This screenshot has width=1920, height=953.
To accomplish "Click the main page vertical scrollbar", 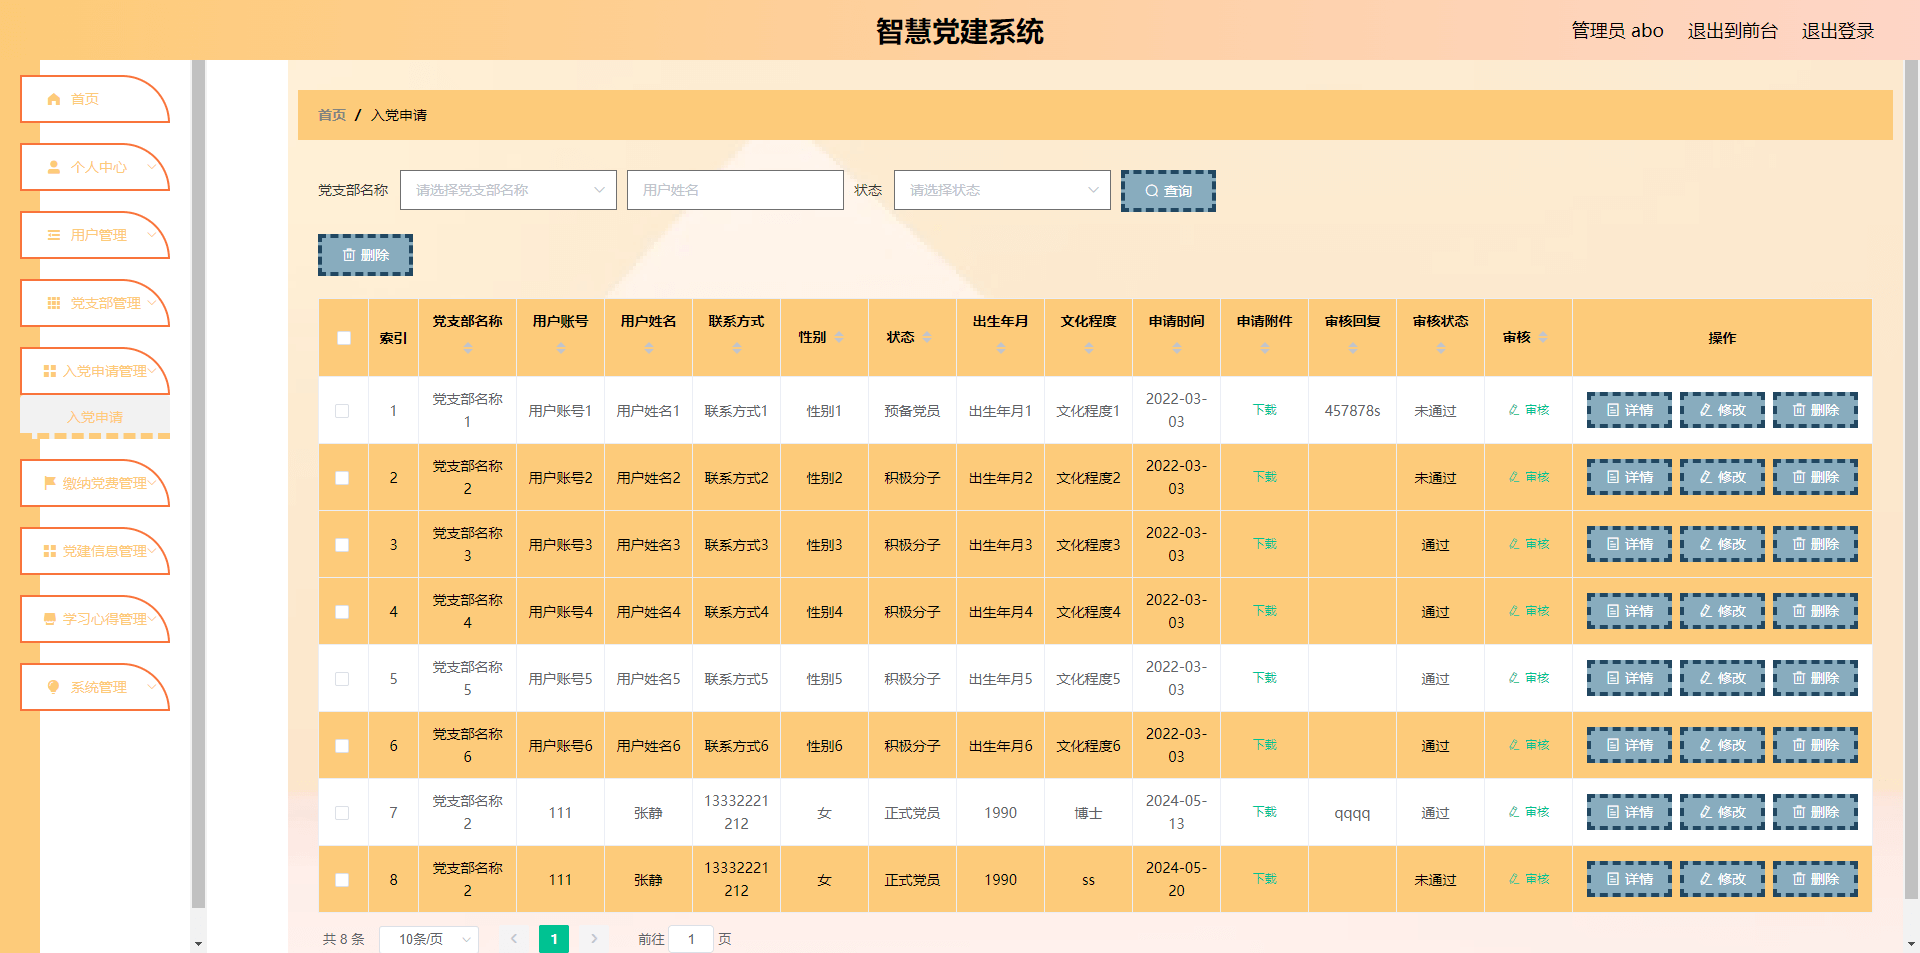I will tap(1911, 480).
